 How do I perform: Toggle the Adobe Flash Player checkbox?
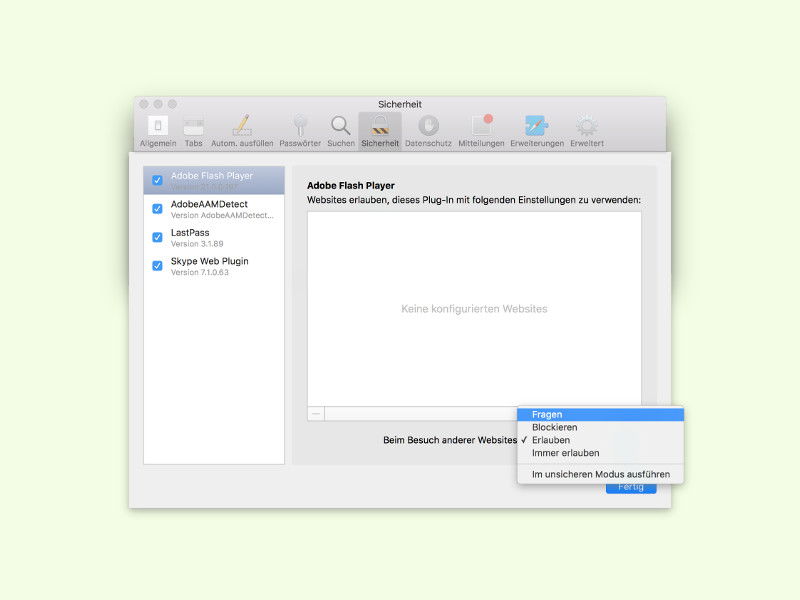click(x=157, y=180)
